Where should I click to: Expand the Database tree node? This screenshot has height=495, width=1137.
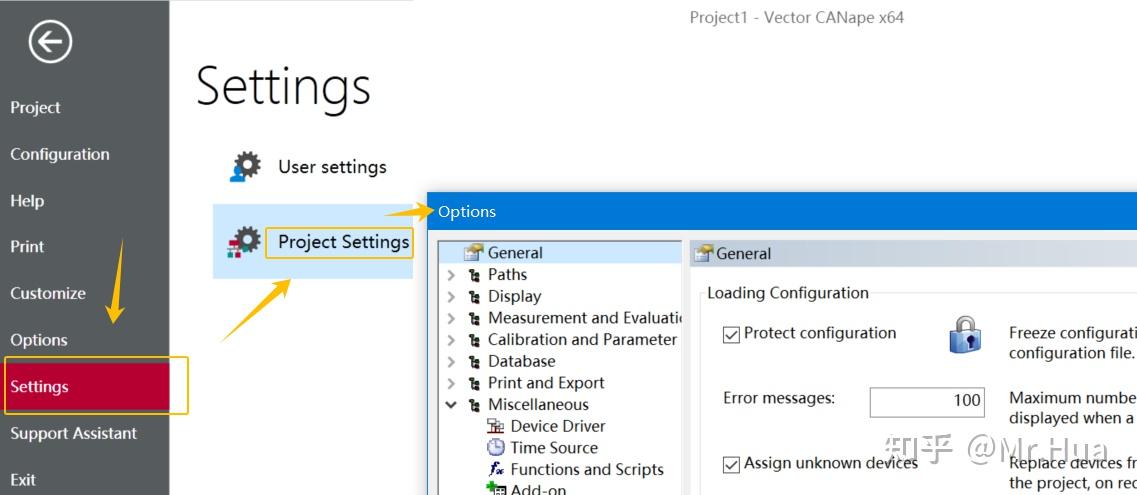tap(451, 362)
